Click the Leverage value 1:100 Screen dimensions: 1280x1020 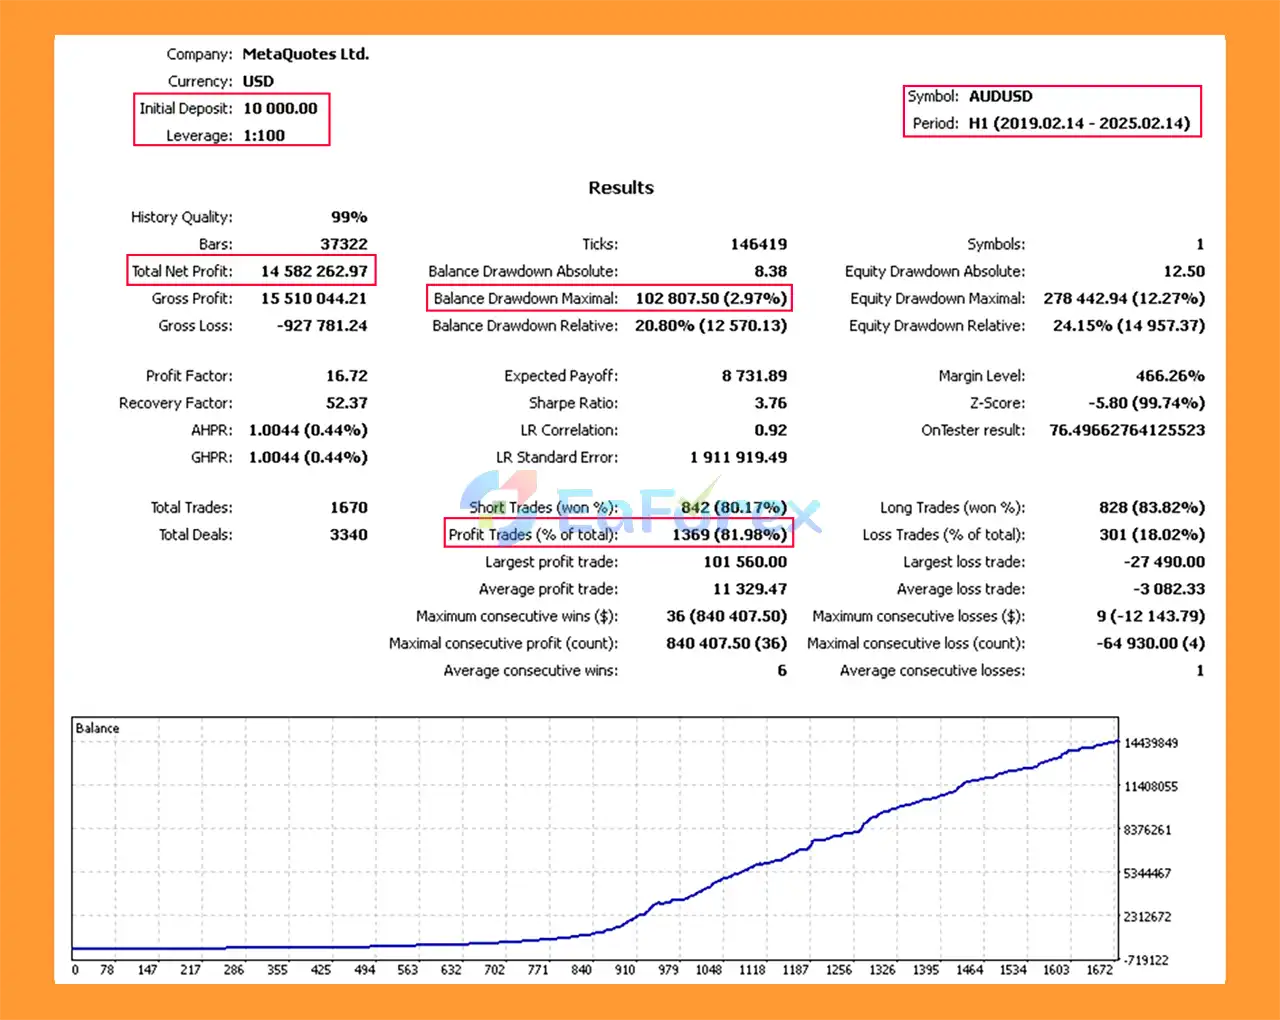[x=264, y=135]
